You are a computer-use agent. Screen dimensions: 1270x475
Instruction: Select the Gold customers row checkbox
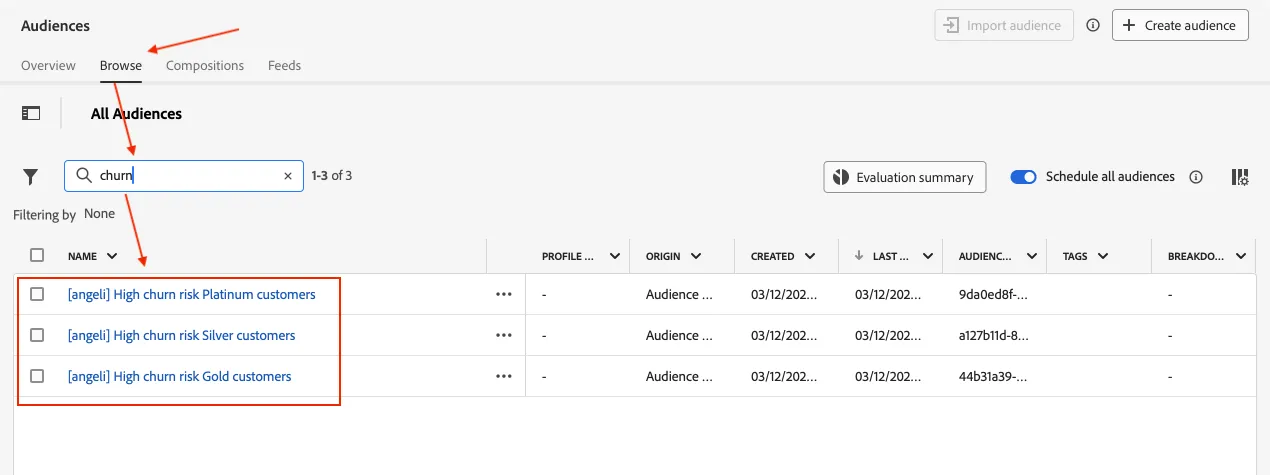pos(37,376)
